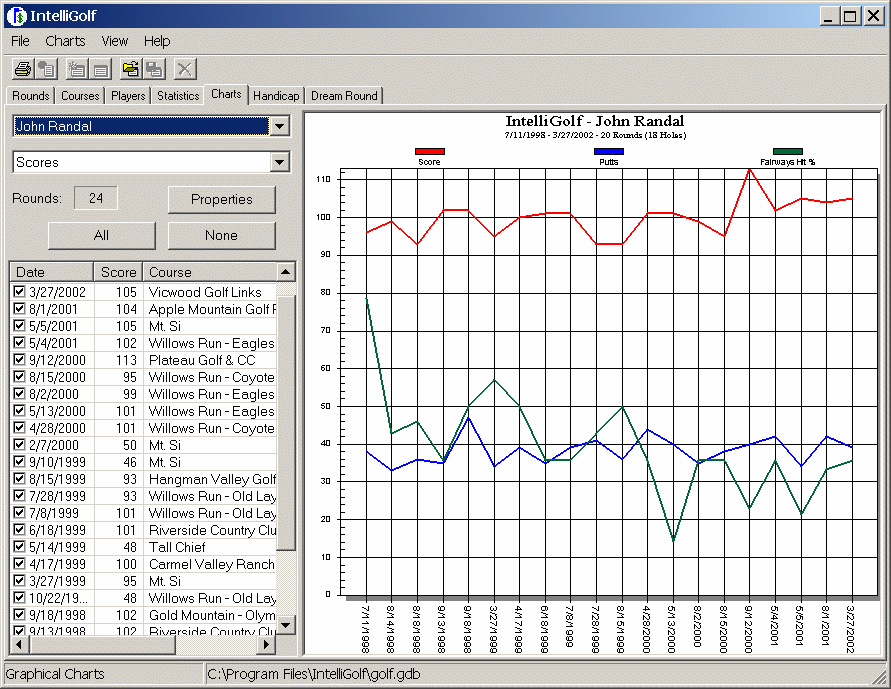Click the Rounds count field showing 24
Viewport: 891px width, 689px height.
(x=96, y=198)
